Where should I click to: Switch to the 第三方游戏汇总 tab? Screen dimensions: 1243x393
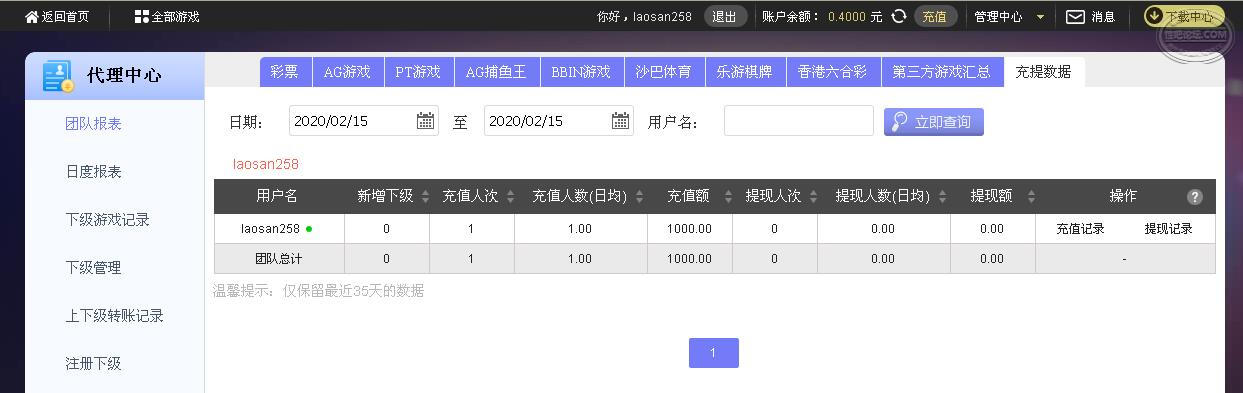pyautogui.click(x=942, y=72)
